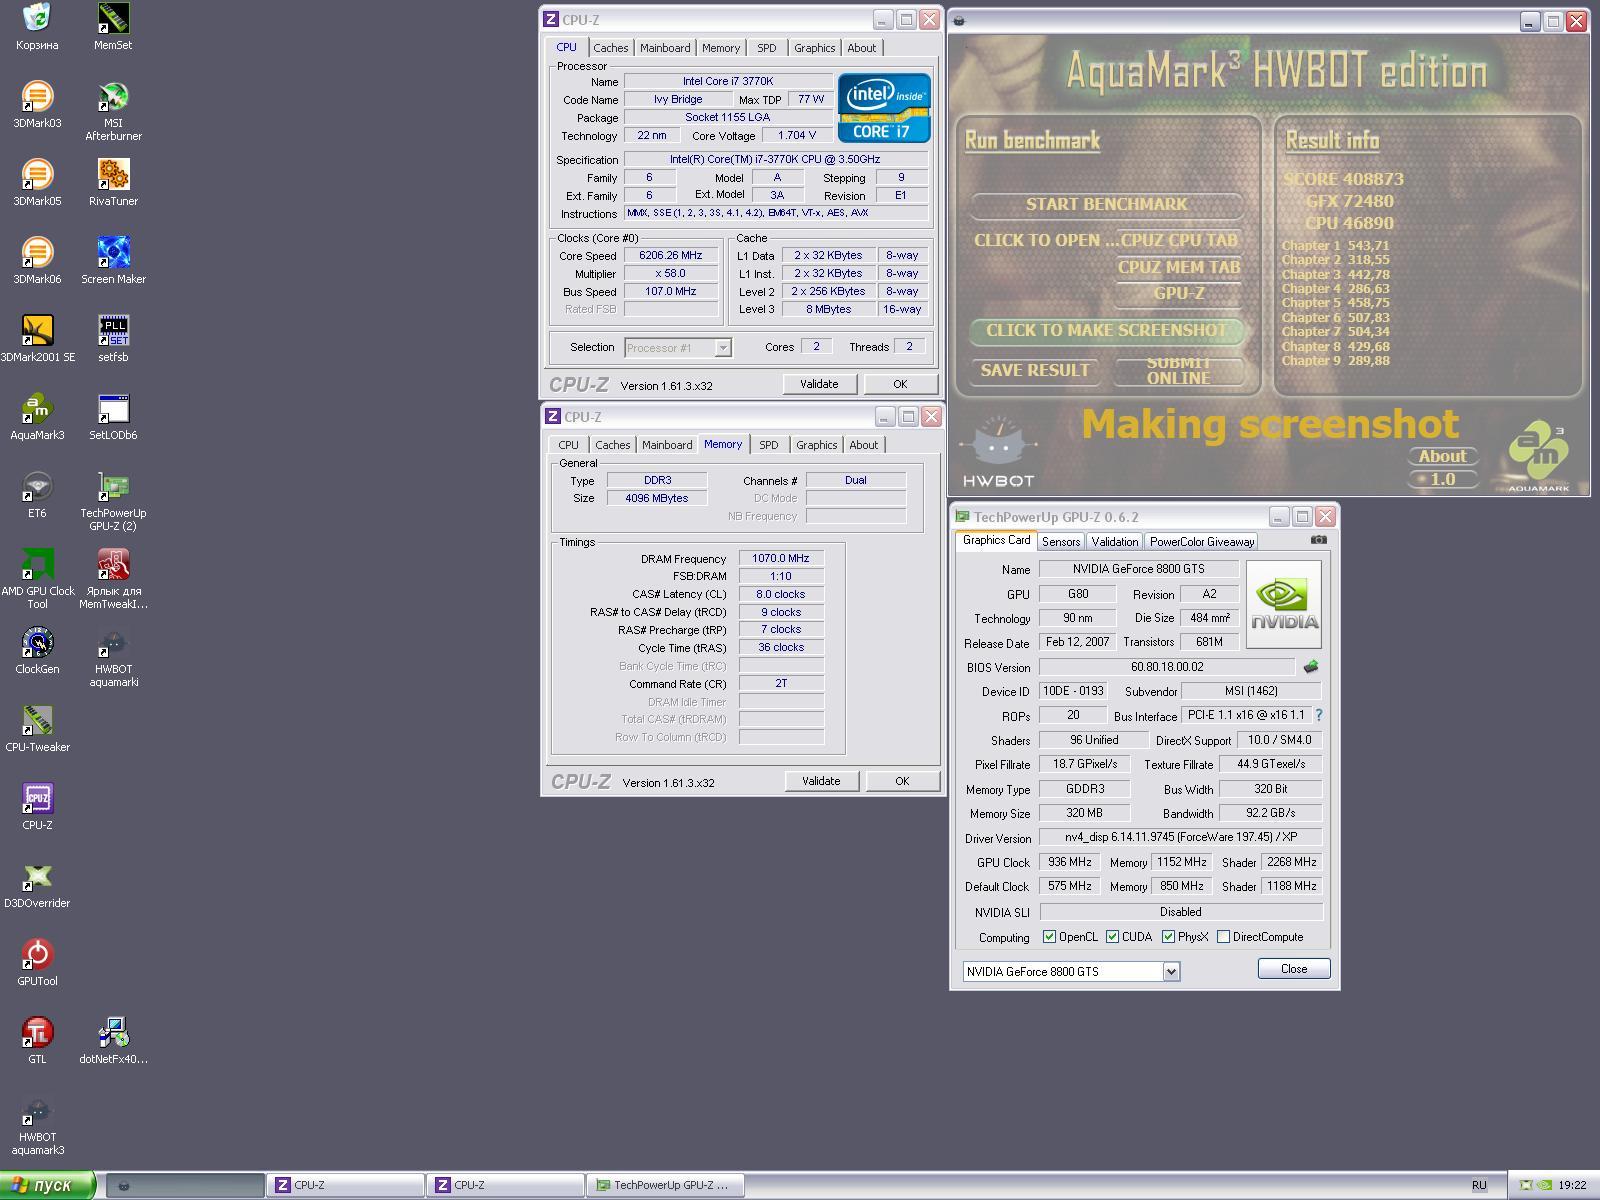Viewport: 1600px width, 1200px height.
Task: Launch MSI Afterburner shortcut
Action: coord(113,112)
